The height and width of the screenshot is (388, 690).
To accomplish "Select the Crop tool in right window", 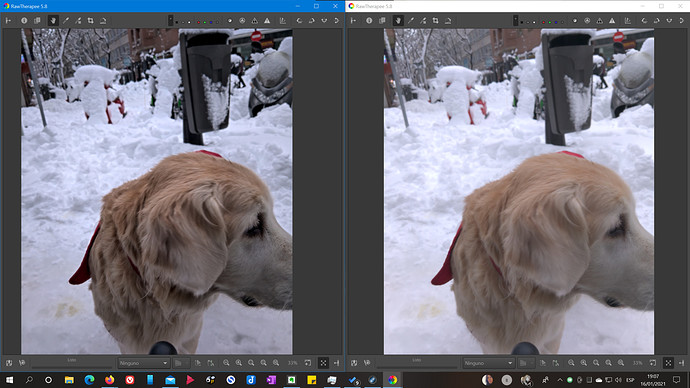I will [x=436, y=21].
